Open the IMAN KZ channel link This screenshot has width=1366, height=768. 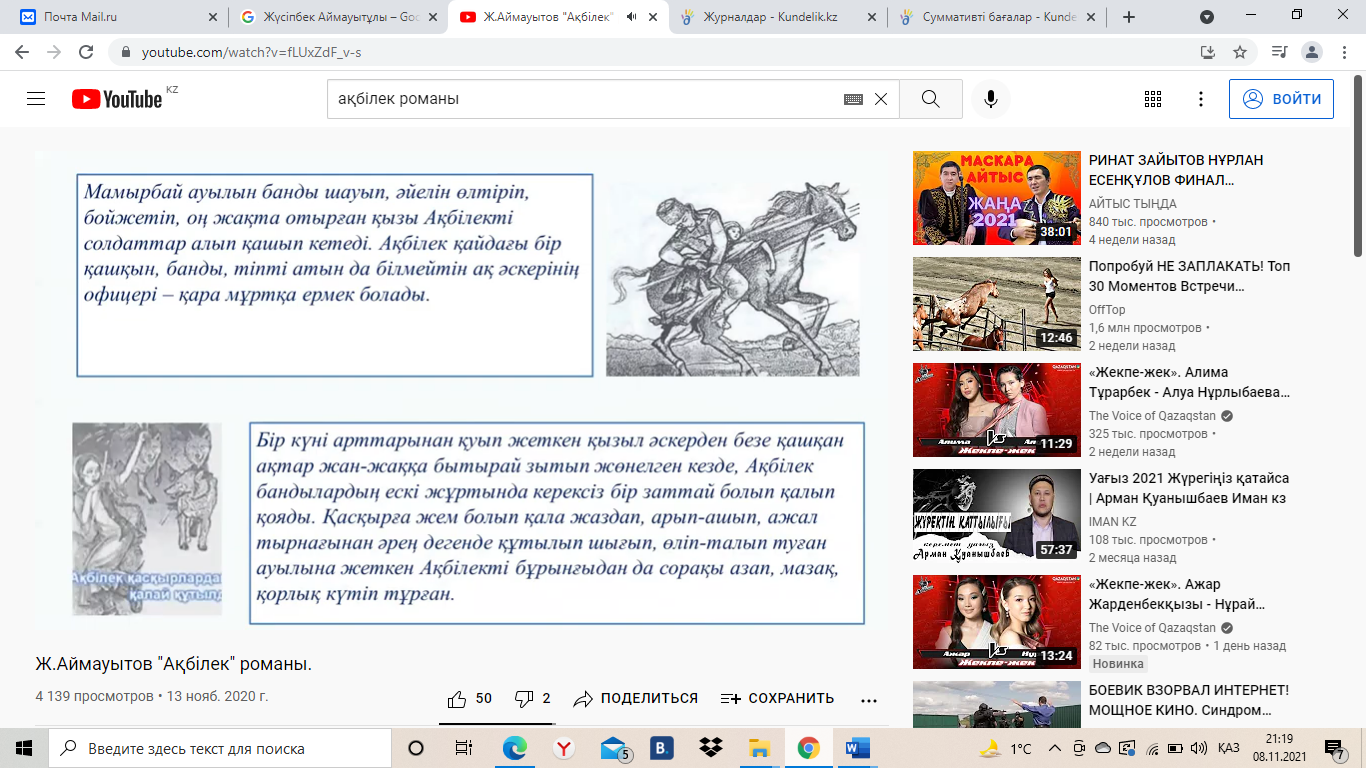tap(1113, 522)
